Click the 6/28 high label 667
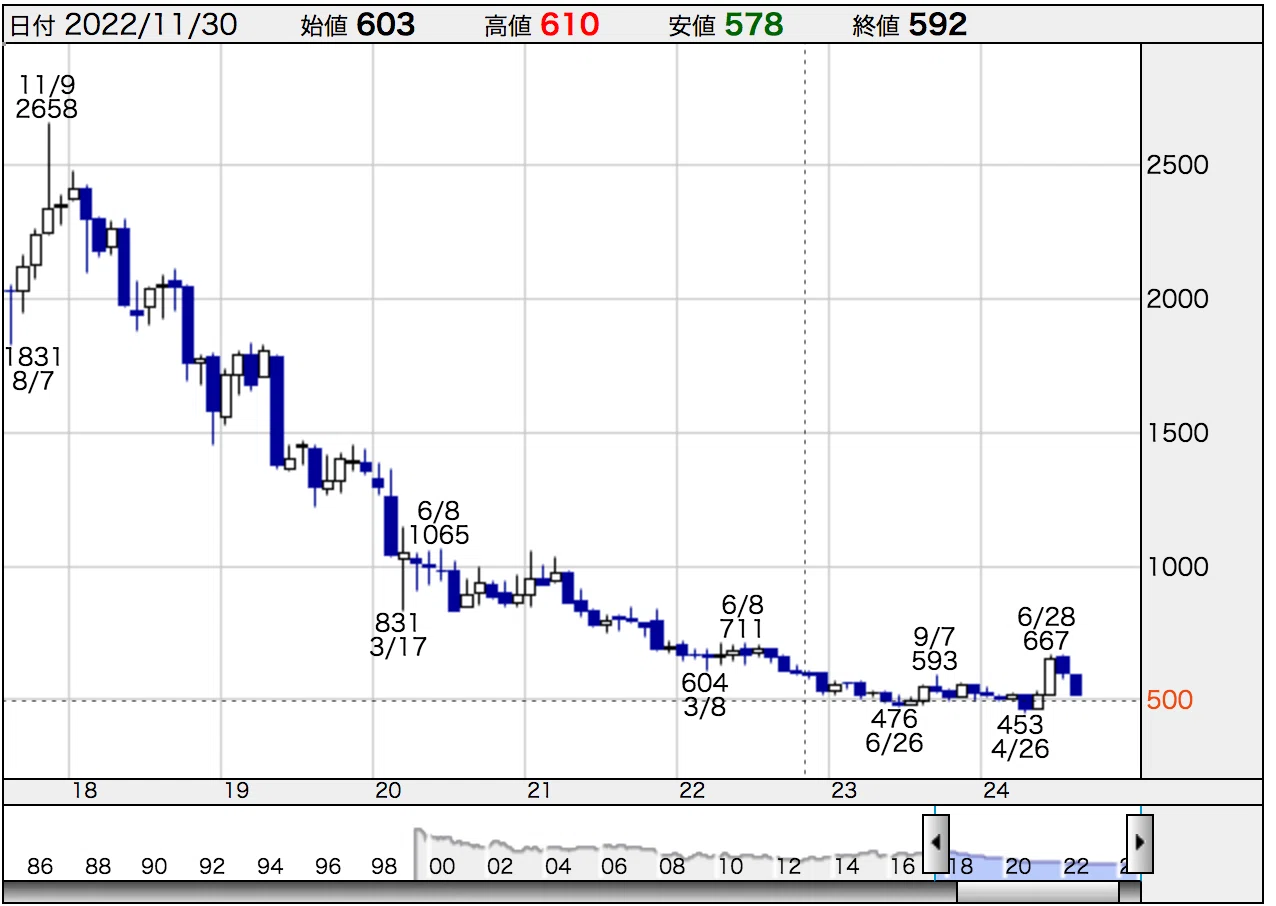The height and width of the screenshot is (906, 1276). [x=1046, y=641]
